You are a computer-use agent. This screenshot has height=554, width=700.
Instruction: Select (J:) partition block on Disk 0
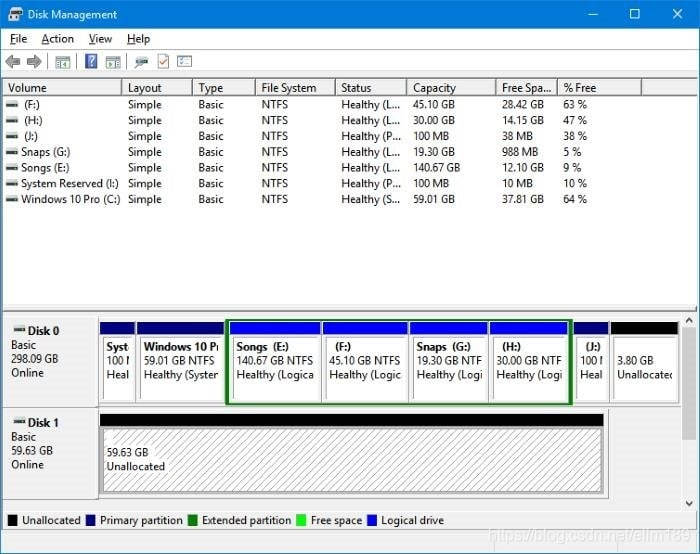[x=591, y=361]
